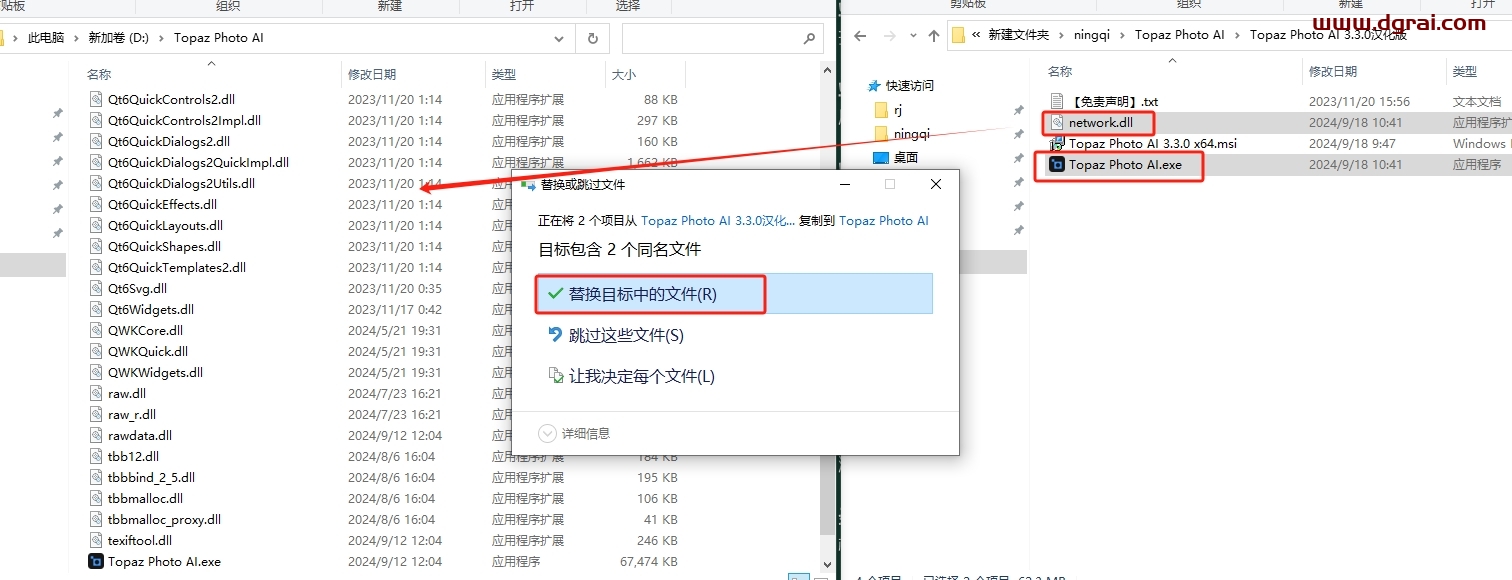Expand the details info chevron in dialog

point(547,433)
